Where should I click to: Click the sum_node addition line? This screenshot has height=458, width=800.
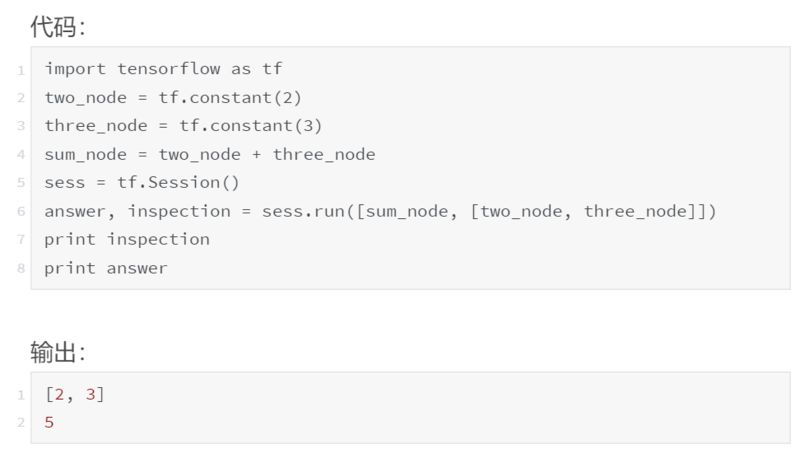pos(210,154)
